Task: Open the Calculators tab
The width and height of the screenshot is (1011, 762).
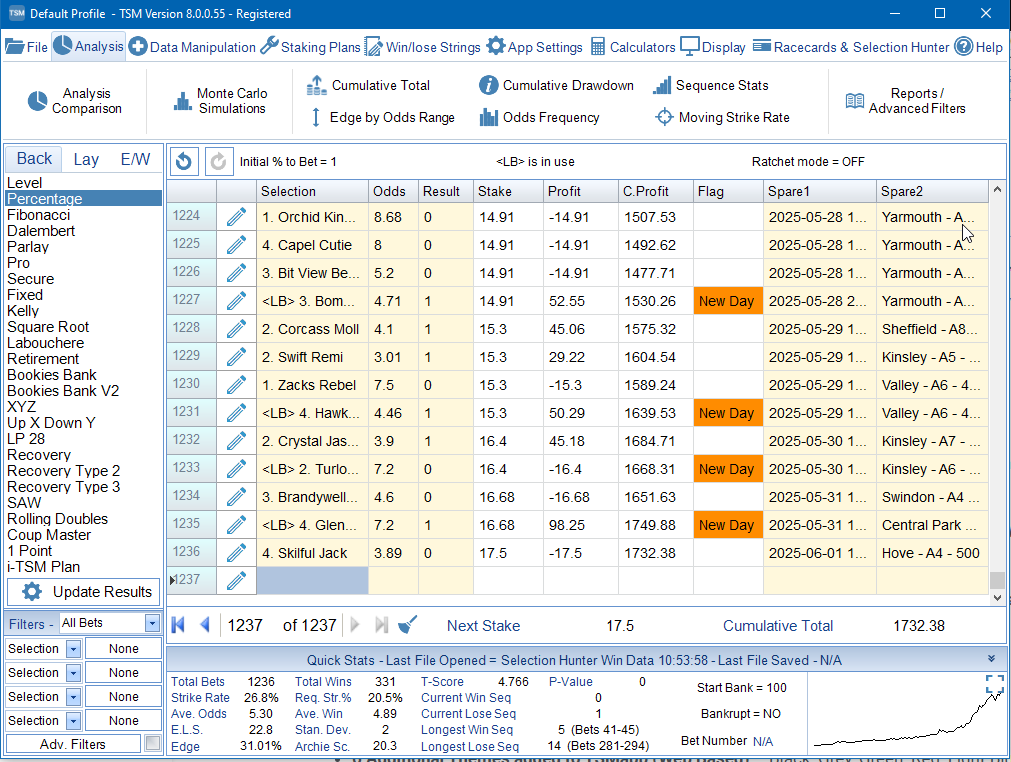Action: click(x=633, y=47)
